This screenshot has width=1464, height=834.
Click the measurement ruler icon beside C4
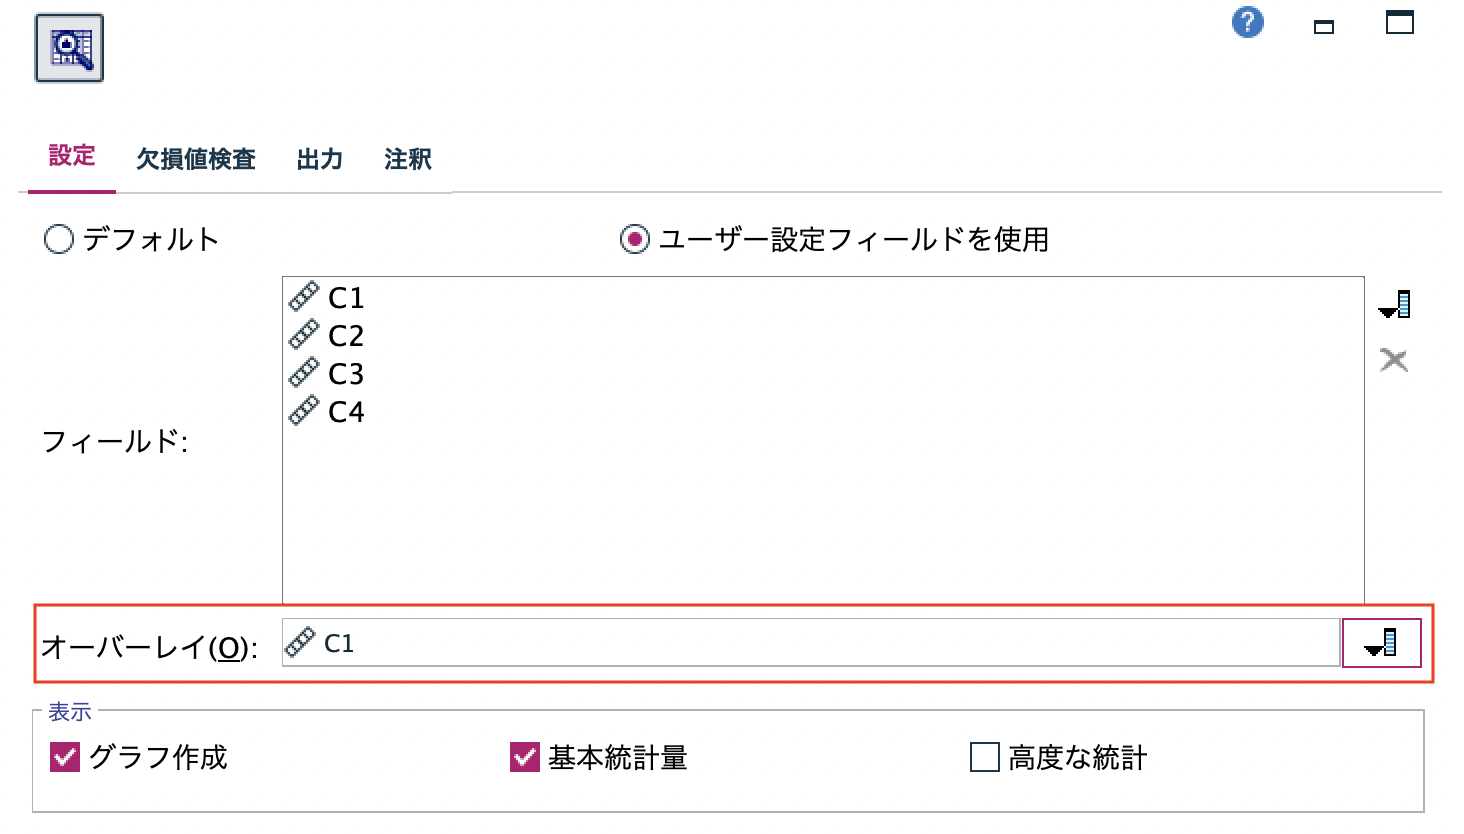[303, 411]
